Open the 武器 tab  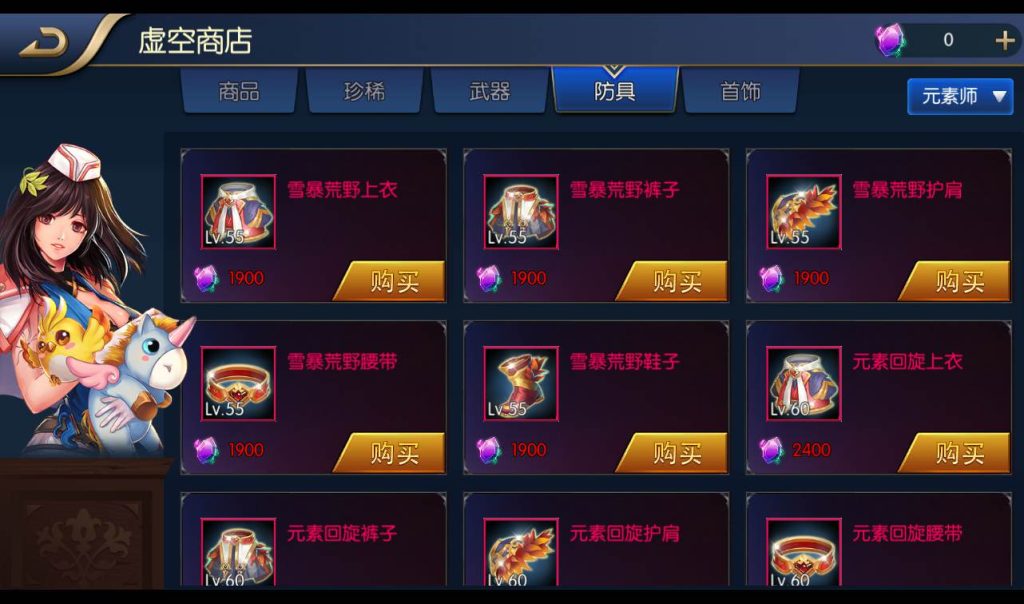[490, 91]
